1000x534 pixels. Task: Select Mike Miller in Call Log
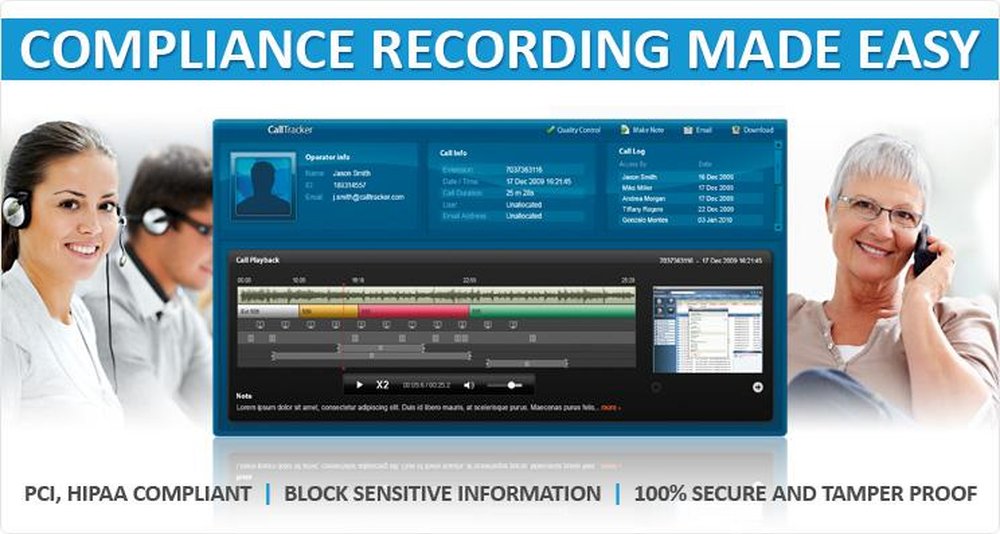pyautogui.click(x=691, y=188)
